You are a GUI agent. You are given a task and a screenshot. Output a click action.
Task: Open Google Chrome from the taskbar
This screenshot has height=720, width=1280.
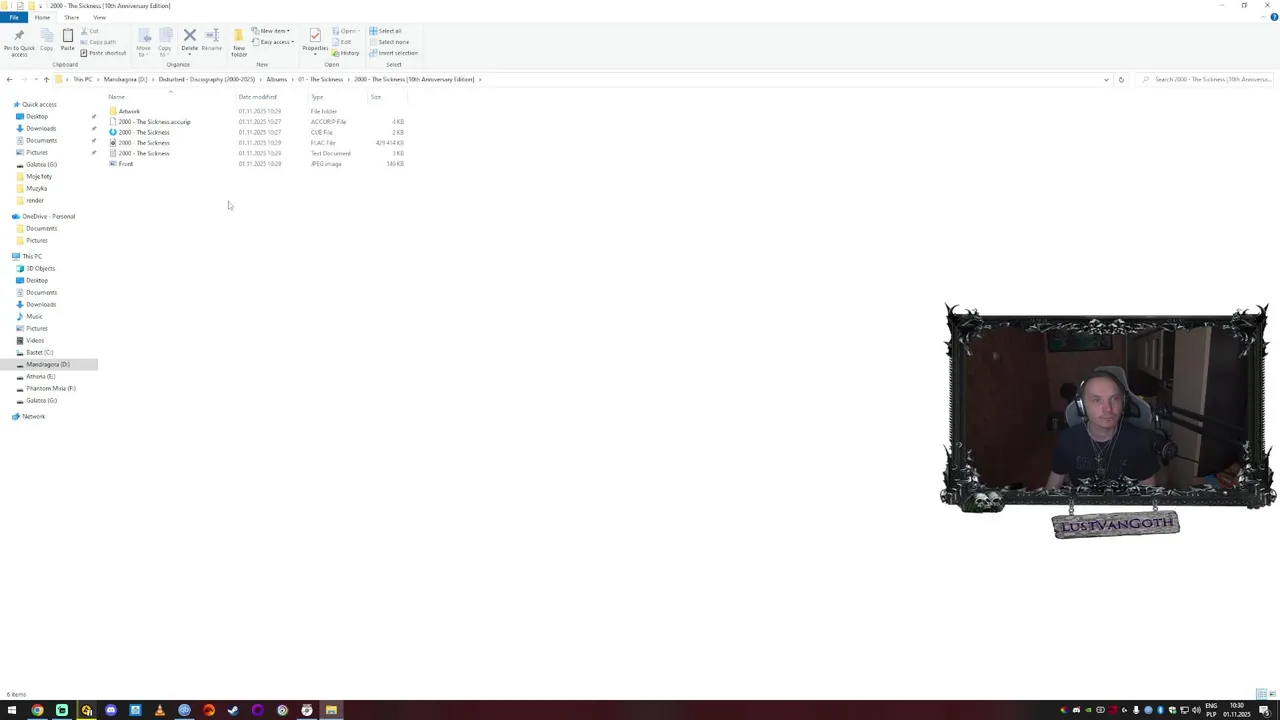point(37,710)
